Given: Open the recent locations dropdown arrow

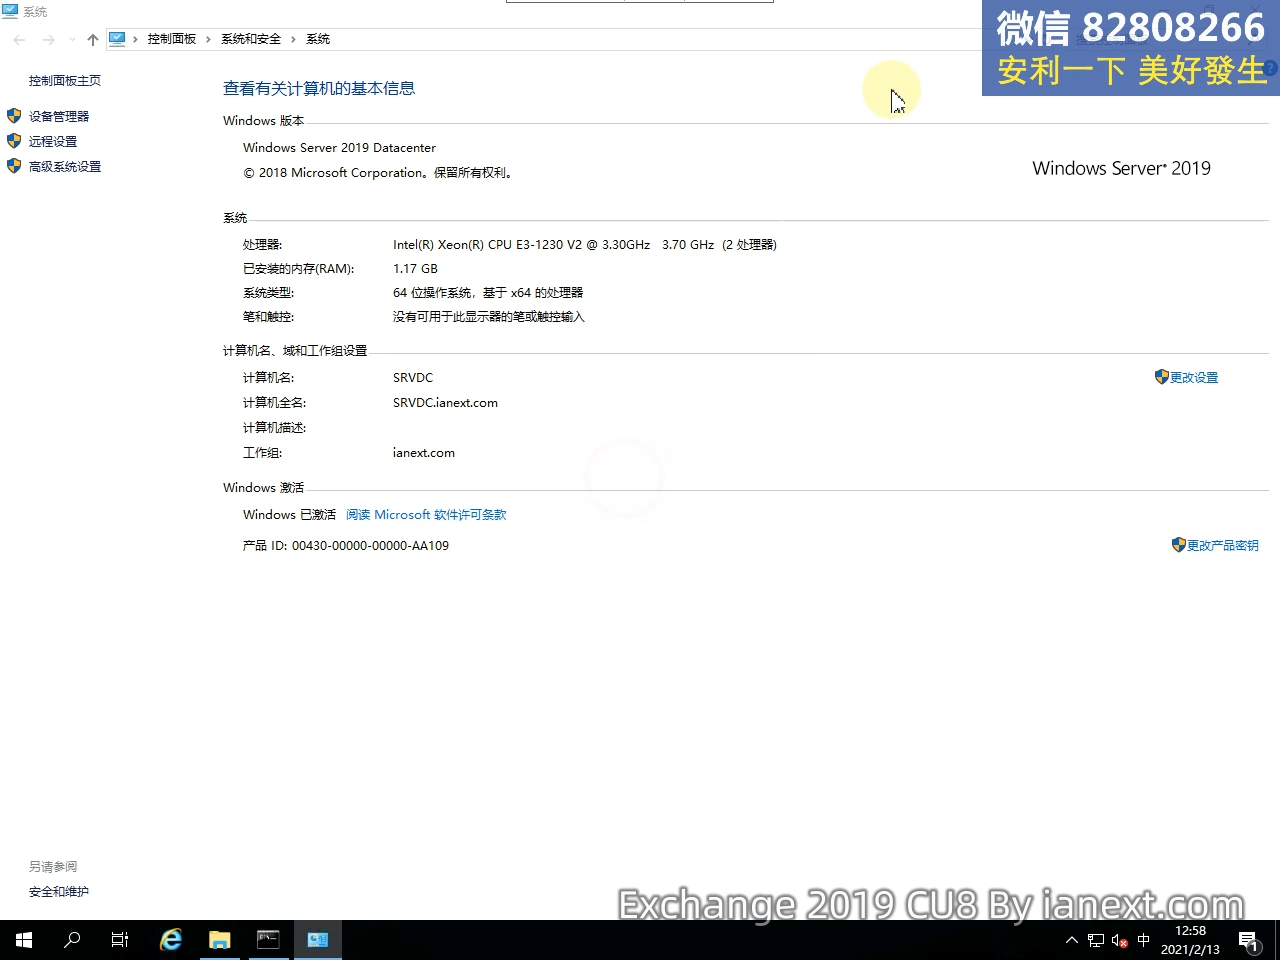Looking at the screenshot, I should click(x=72, y=40).
